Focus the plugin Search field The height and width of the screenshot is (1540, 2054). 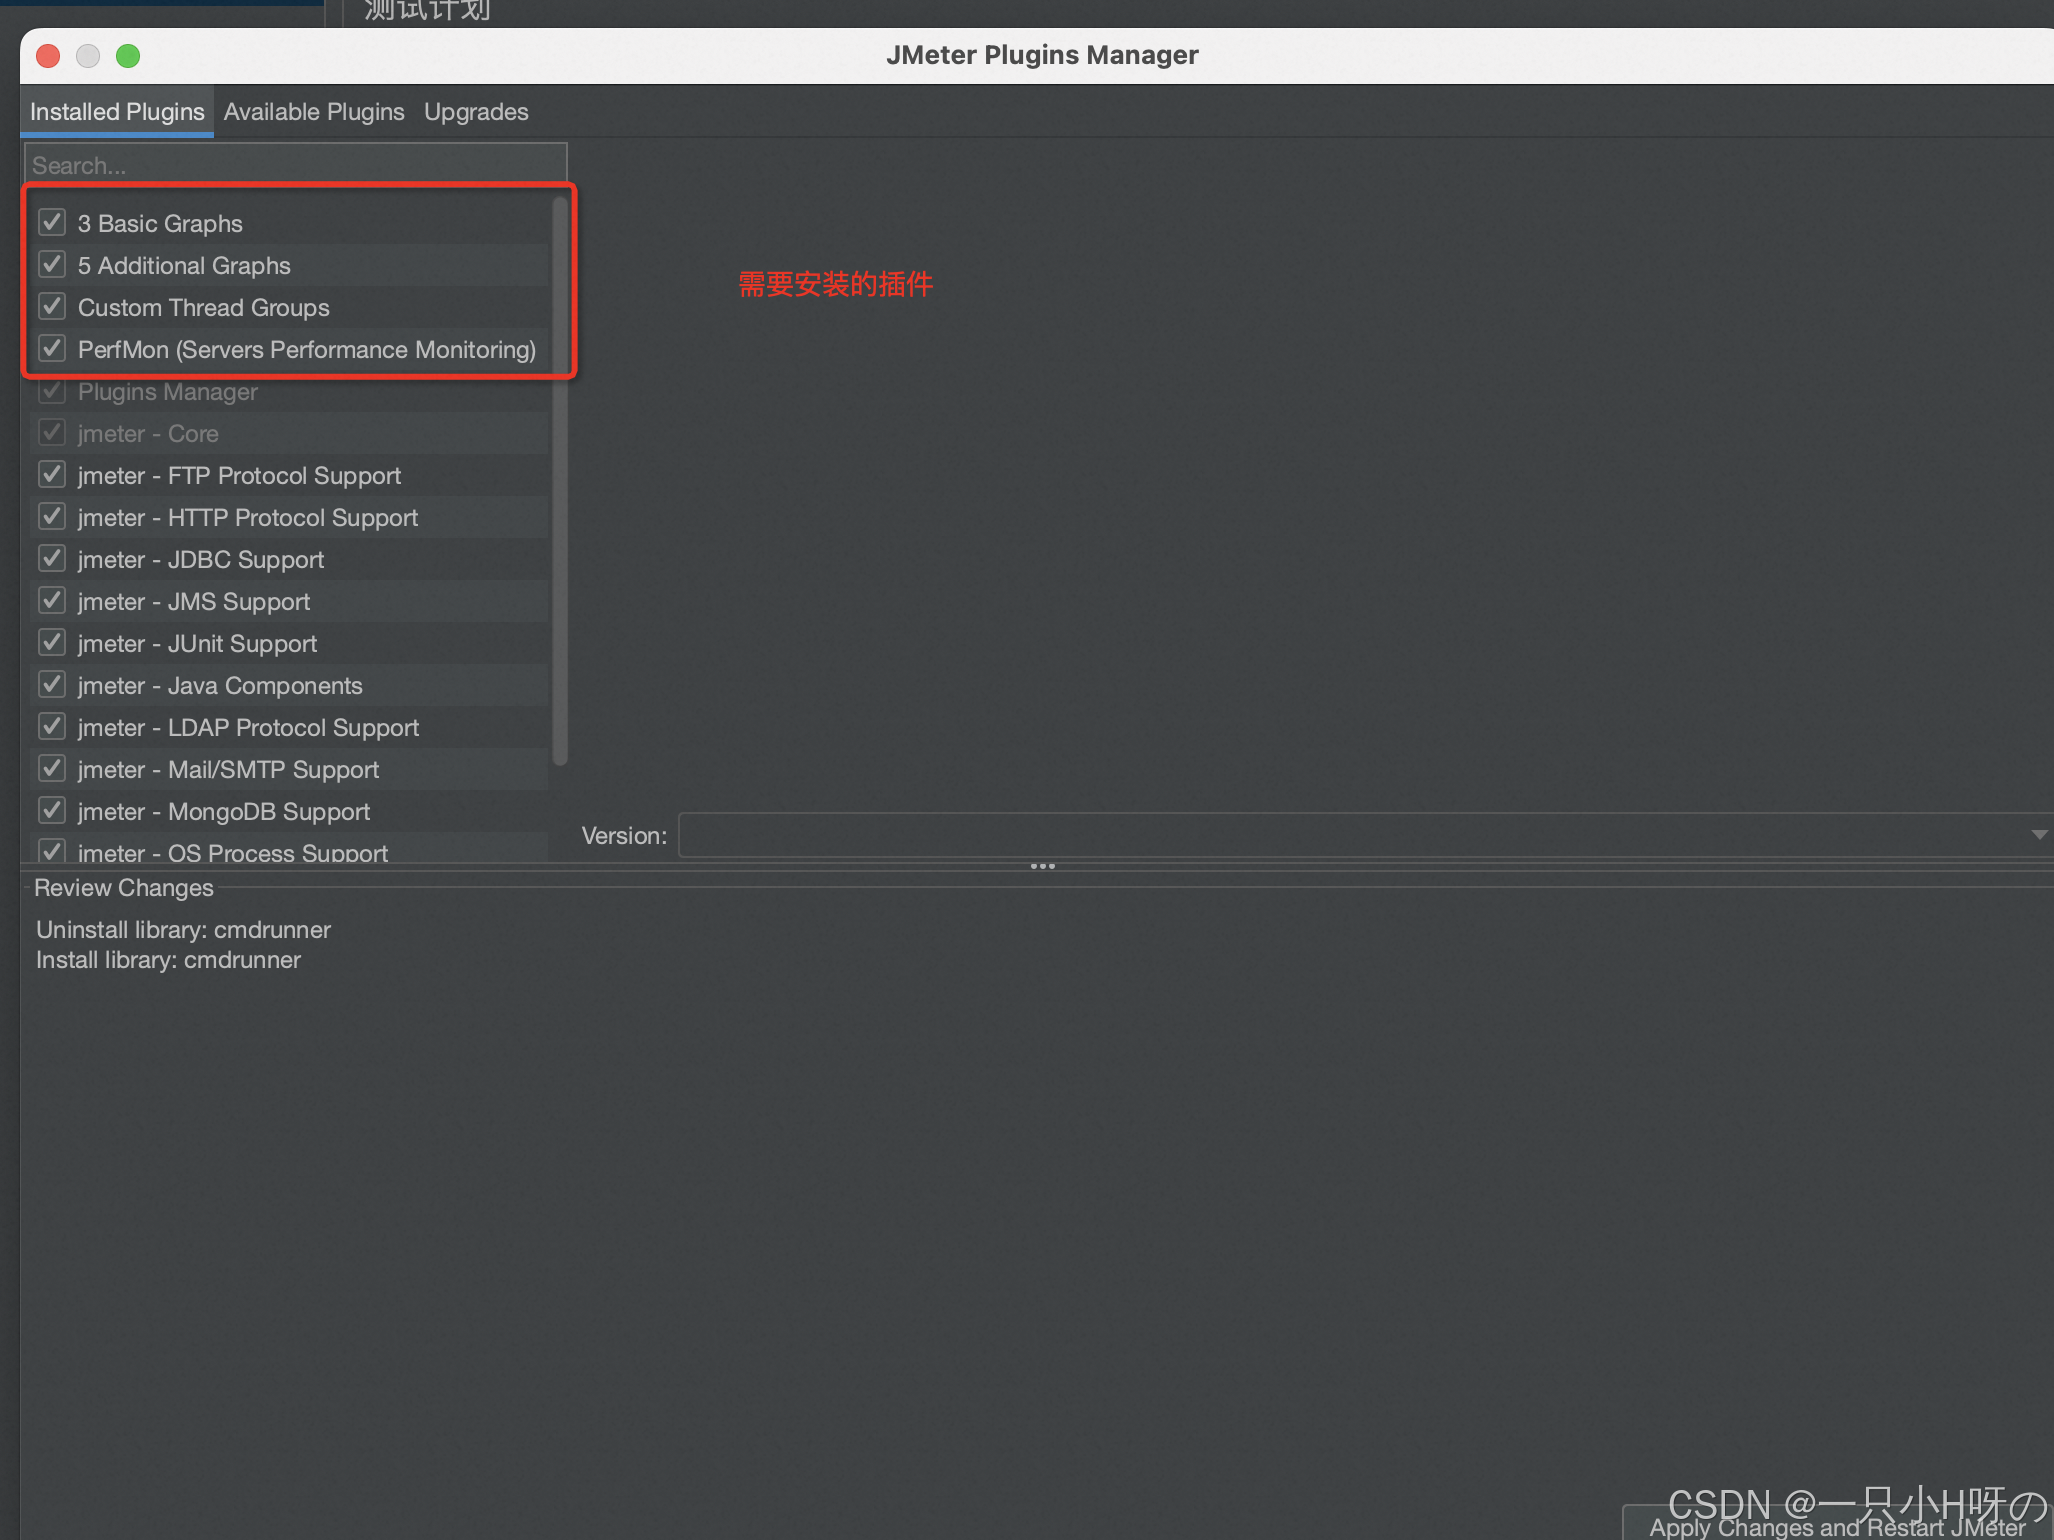(296, 165)
